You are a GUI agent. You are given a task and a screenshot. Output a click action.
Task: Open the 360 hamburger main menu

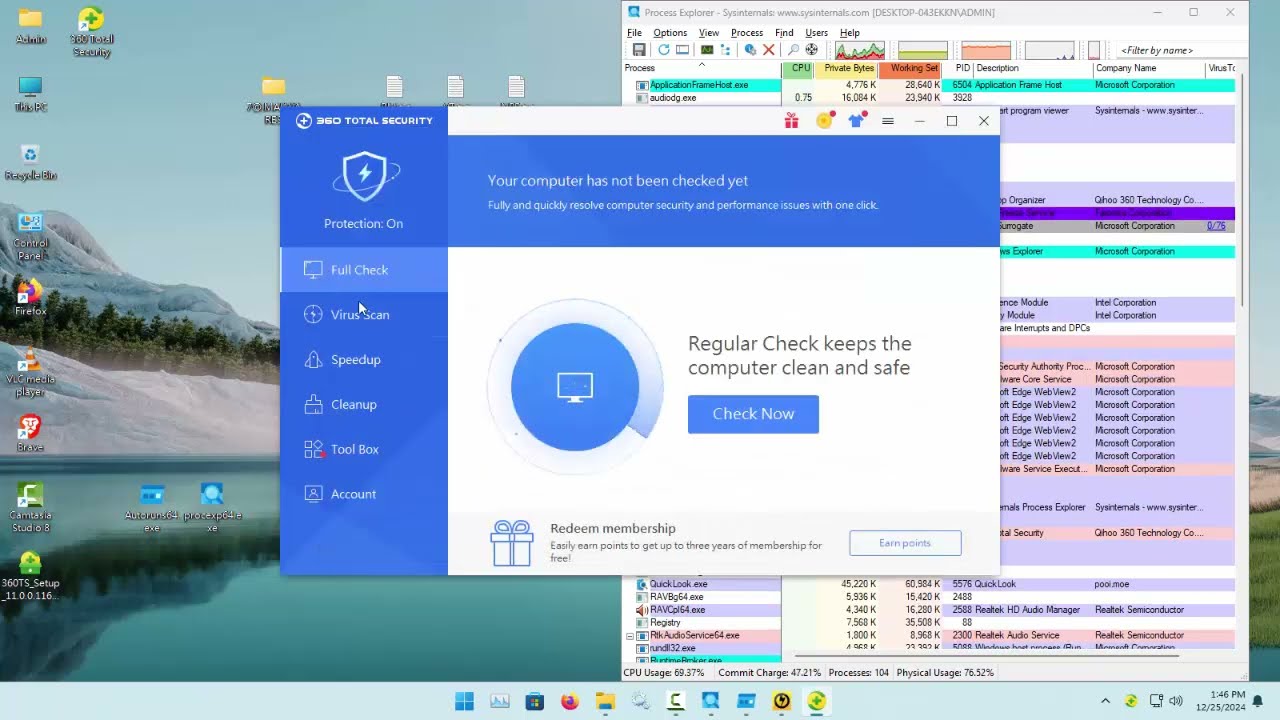[887, 121]
